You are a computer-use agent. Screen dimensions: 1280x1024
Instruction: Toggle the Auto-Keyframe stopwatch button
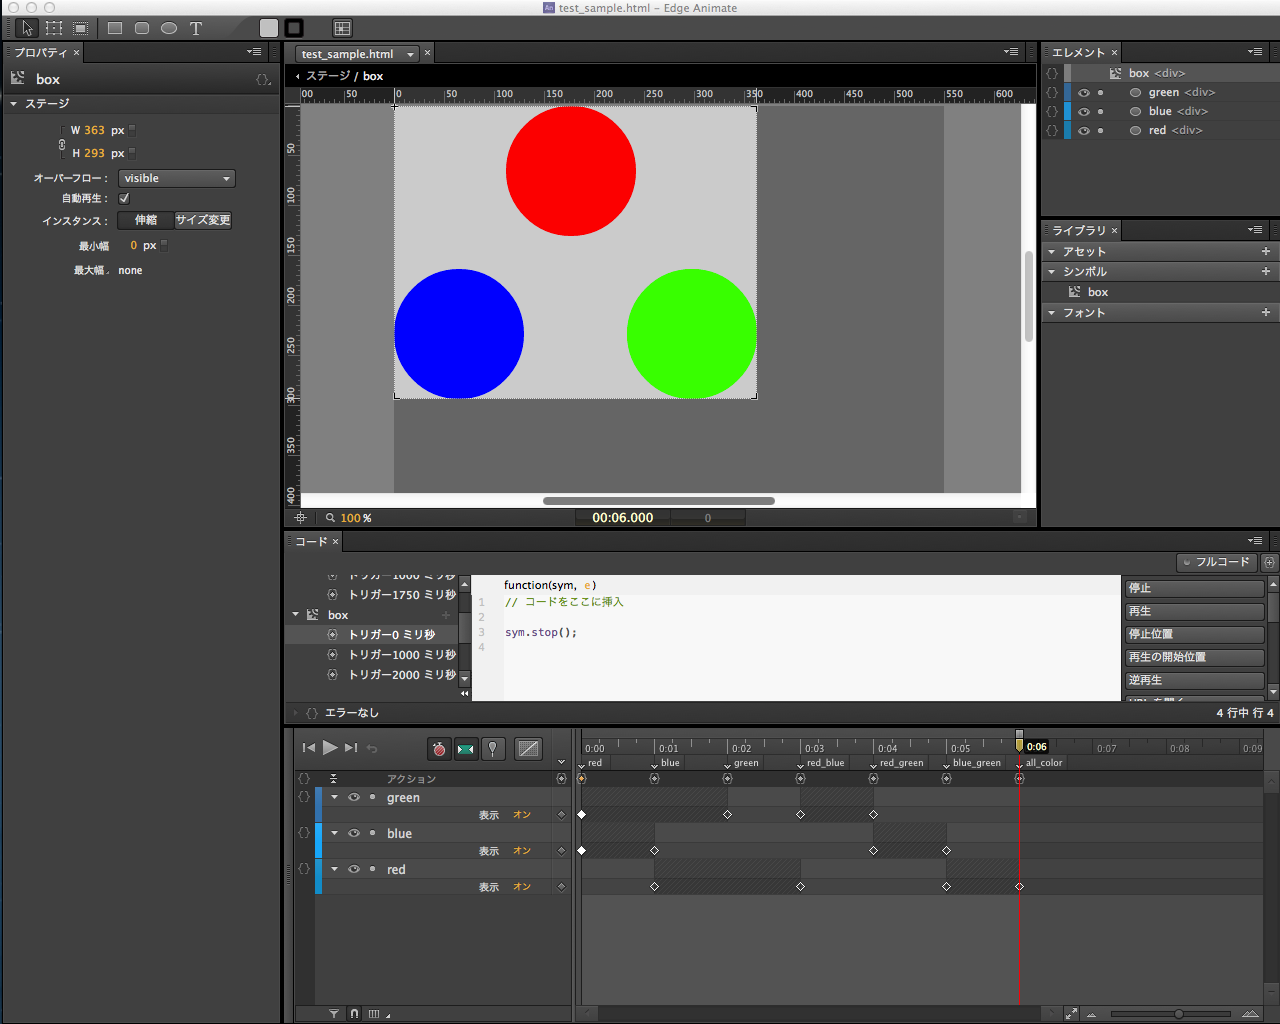pyautogui.click(x=438, y=748)
